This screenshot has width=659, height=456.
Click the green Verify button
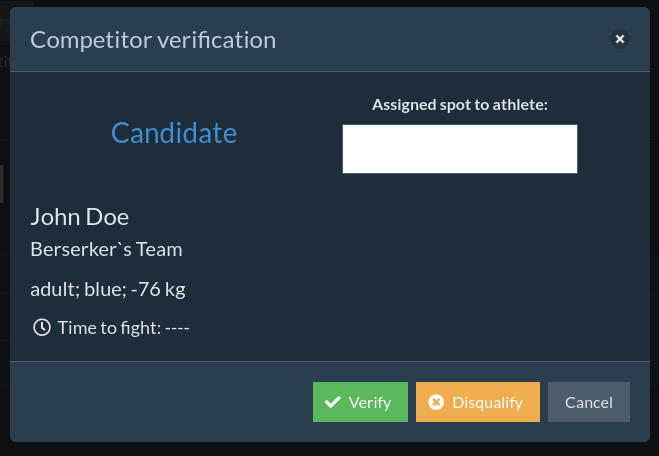(360, 402)
